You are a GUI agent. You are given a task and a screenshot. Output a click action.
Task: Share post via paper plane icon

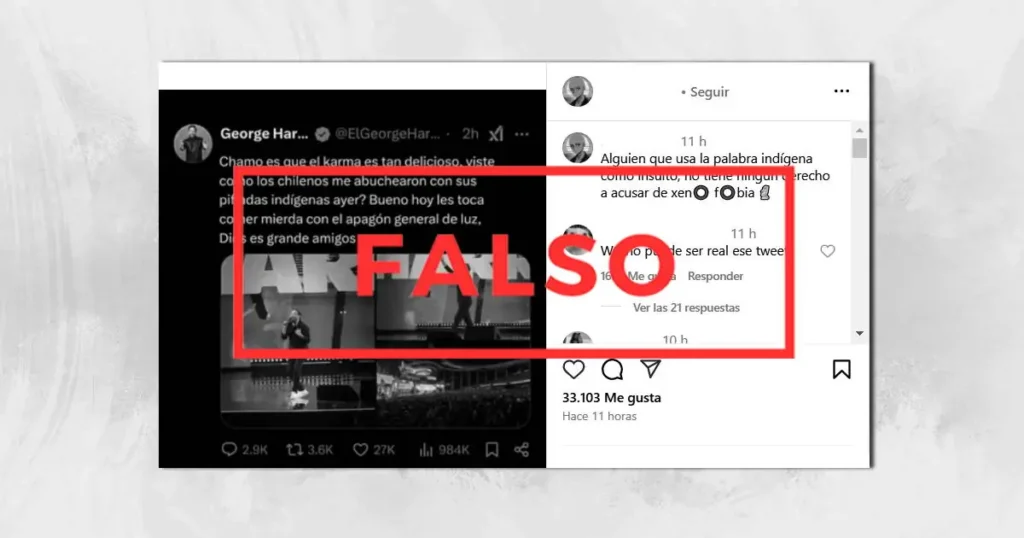[650, 369]
